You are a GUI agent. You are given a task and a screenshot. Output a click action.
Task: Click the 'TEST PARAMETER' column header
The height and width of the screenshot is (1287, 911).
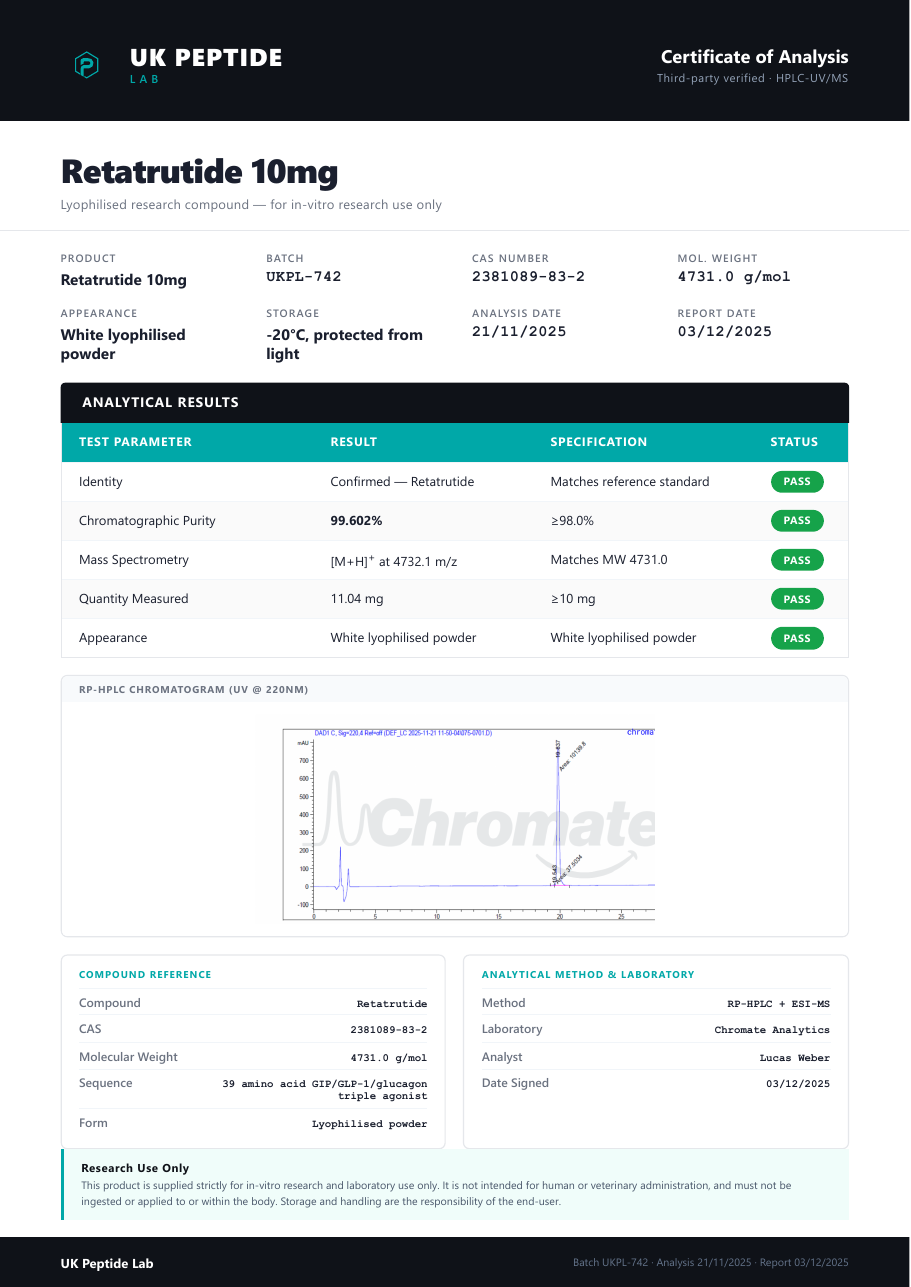click(x=135, y=442)
